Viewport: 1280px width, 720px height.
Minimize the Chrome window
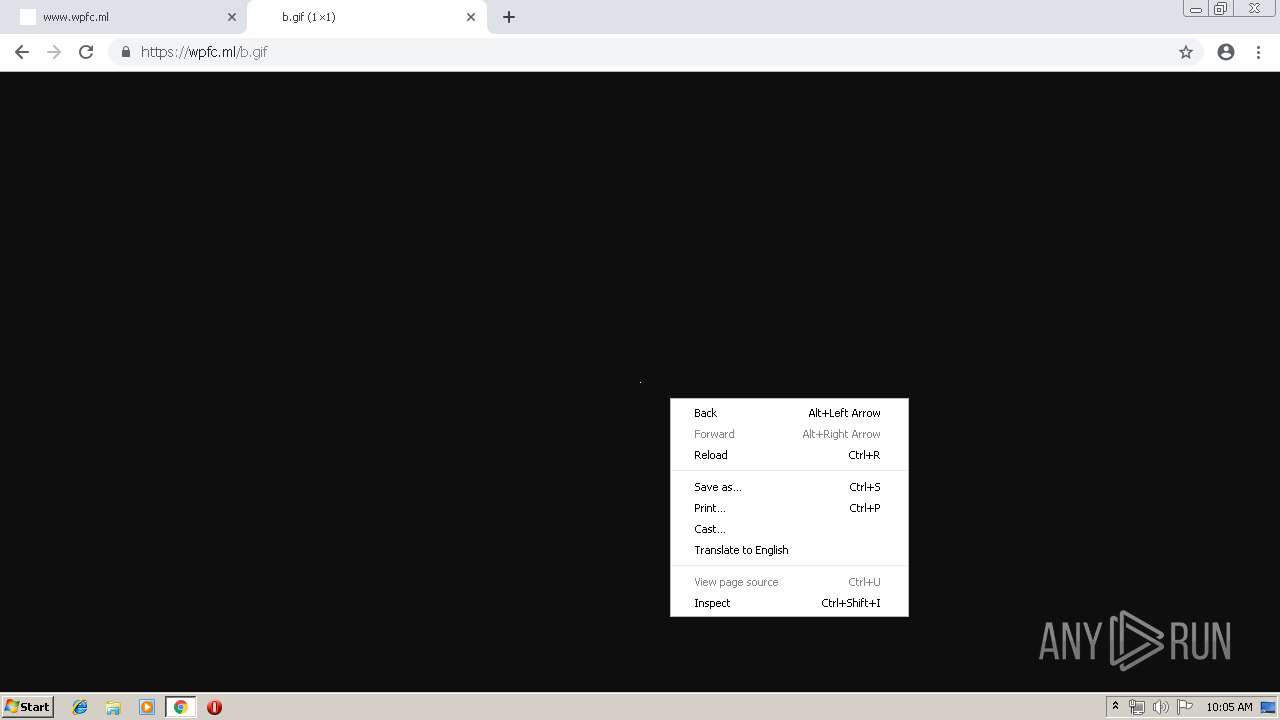[1196, 9]
